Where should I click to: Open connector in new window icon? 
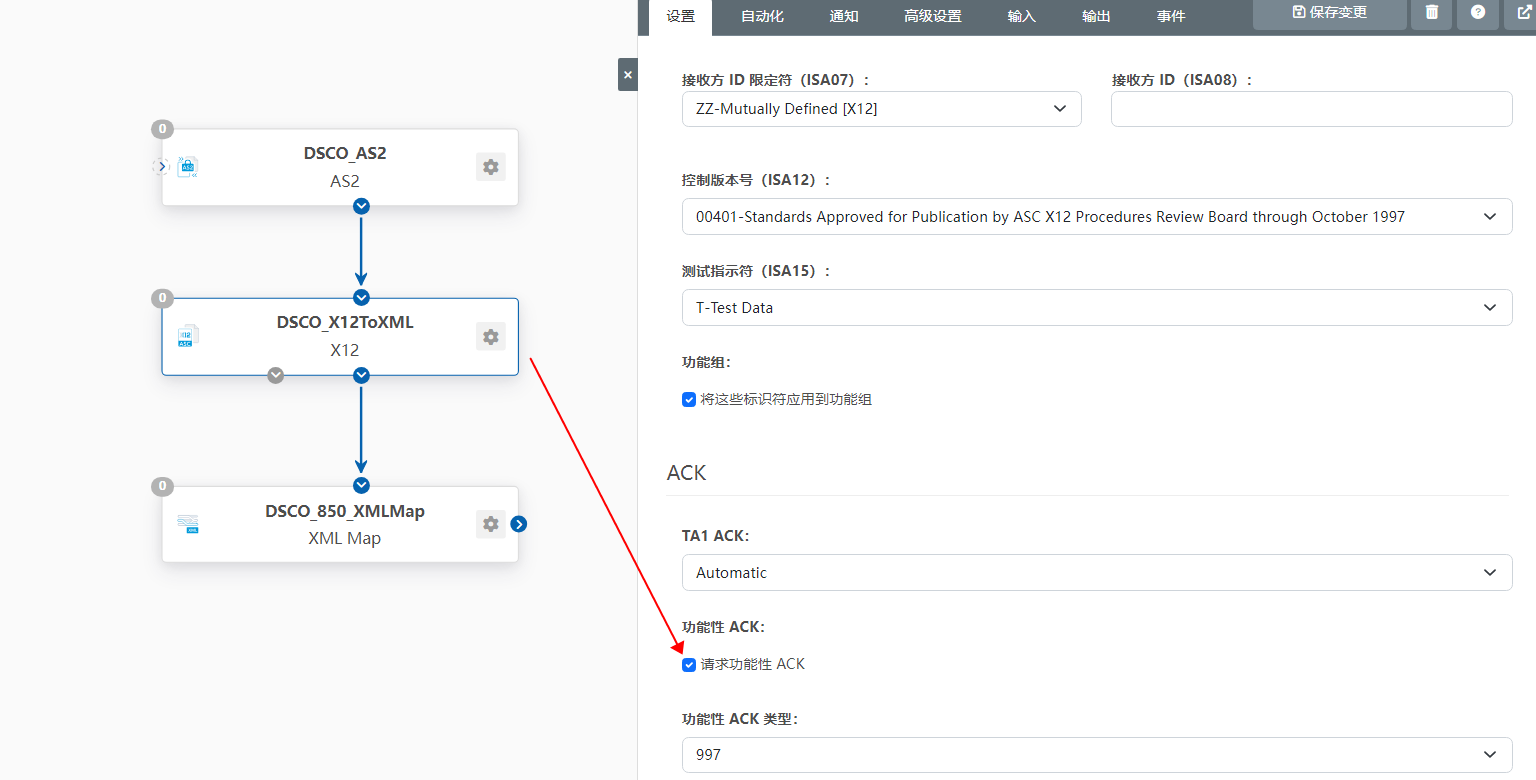1521,13
